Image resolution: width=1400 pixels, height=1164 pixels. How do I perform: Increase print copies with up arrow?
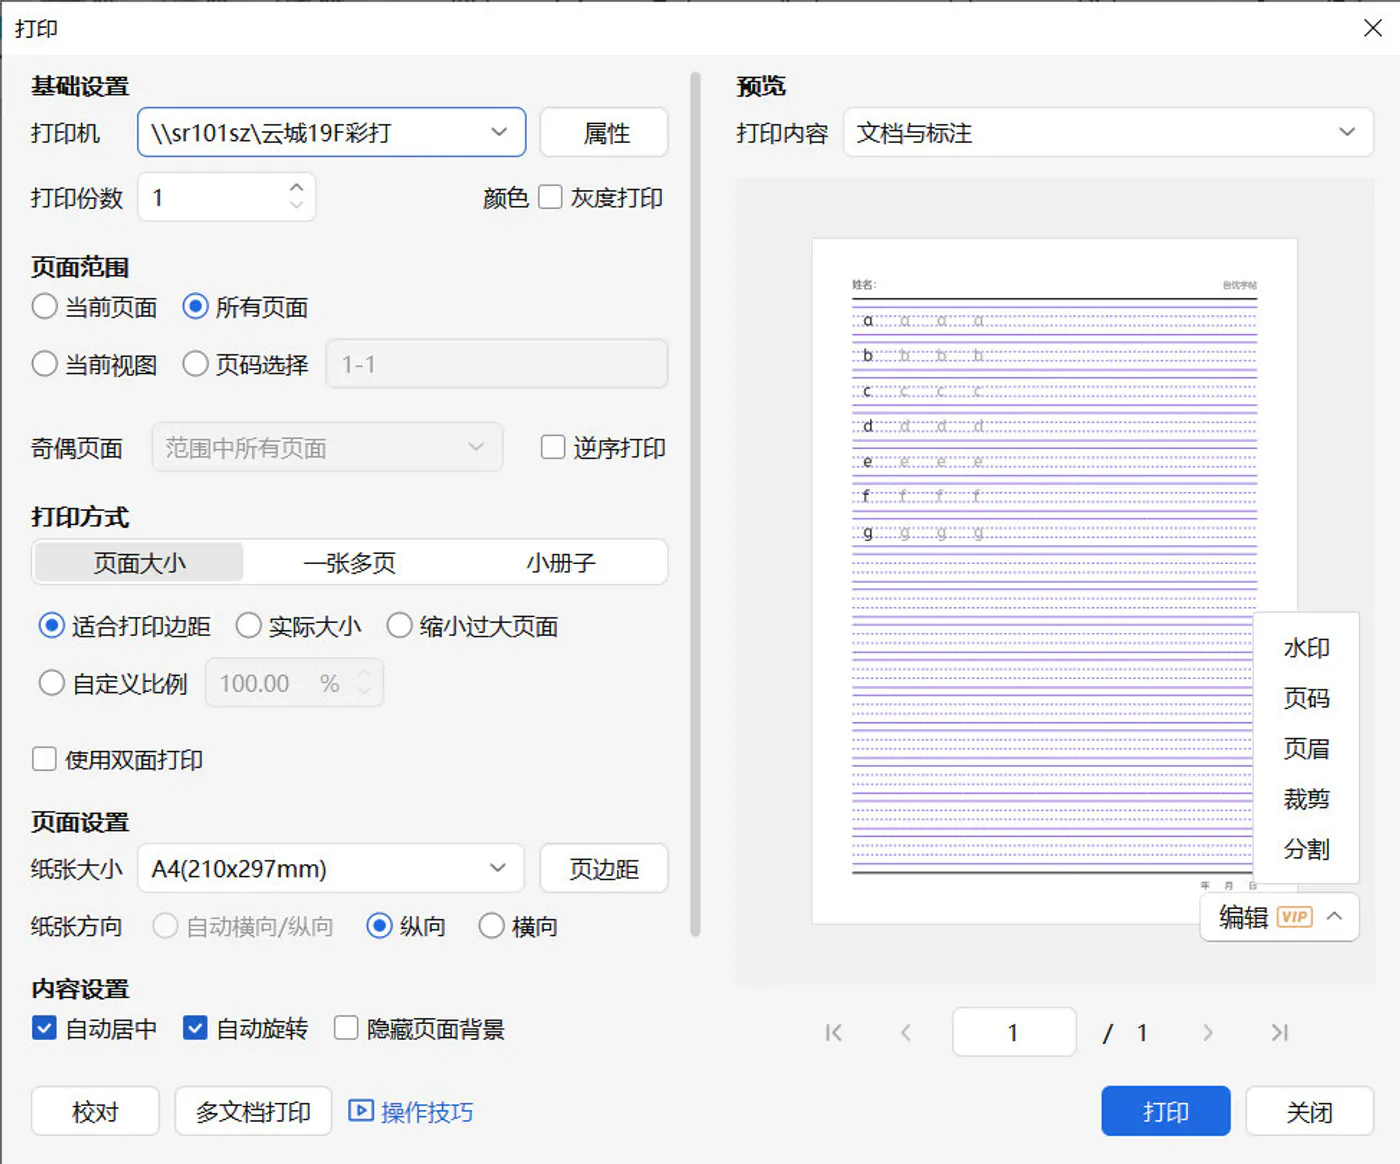click(x=296, y=187)
